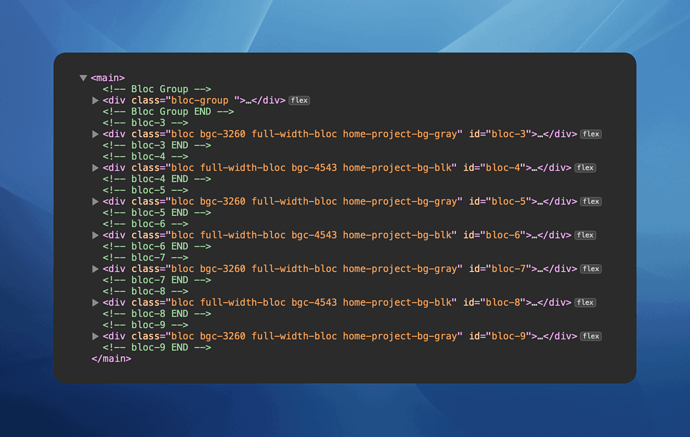Expand the bloc-6 div node
Viewport: 690px width, 437px height.
point(95,235)
